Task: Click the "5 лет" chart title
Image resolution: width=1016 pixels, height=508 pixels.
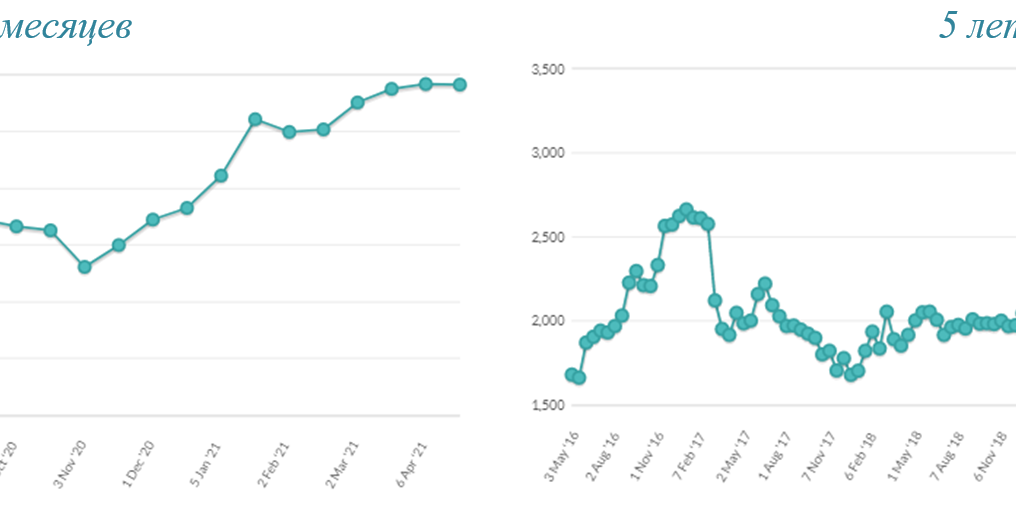Action: (977, 27)
